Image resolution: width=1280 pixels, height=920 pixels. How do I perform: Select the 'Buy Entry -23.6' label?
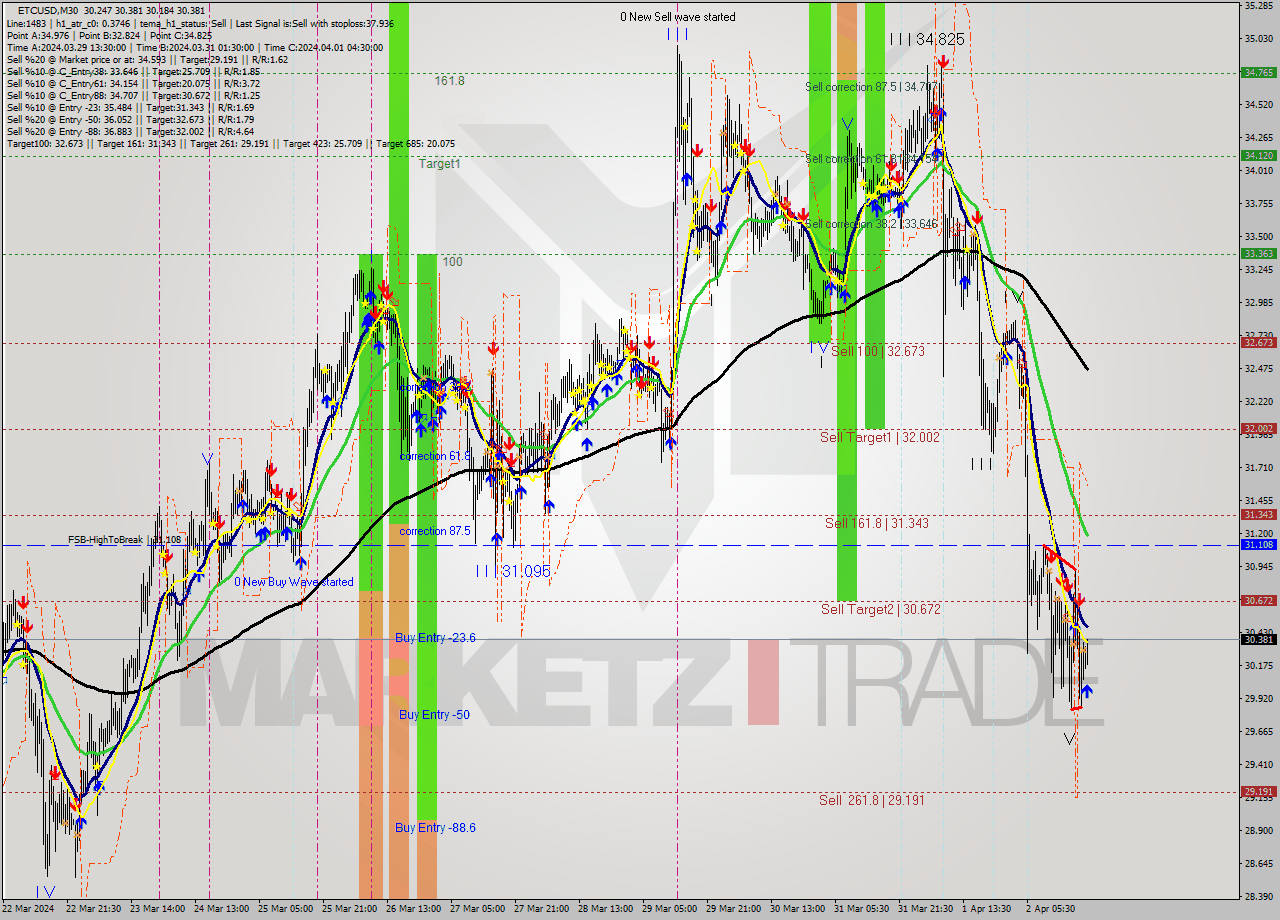(x=435, y=638)
